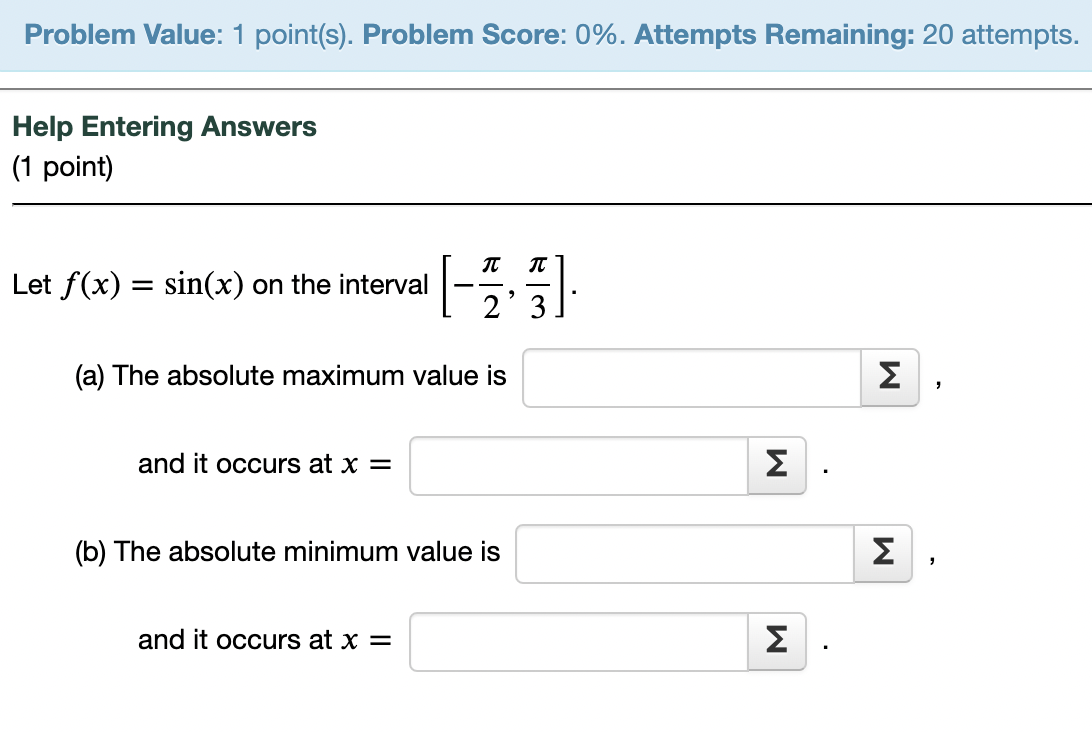1092x732 pixels.
Task: Click the absolute maximum value answer box
Action: click(690, 377)
